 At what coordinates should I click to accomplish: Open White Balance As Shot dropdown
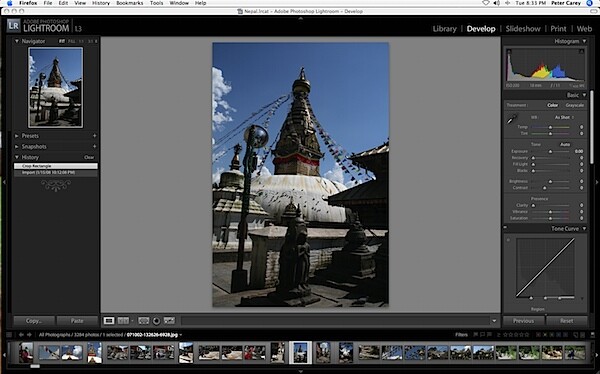tap(564, 118)
